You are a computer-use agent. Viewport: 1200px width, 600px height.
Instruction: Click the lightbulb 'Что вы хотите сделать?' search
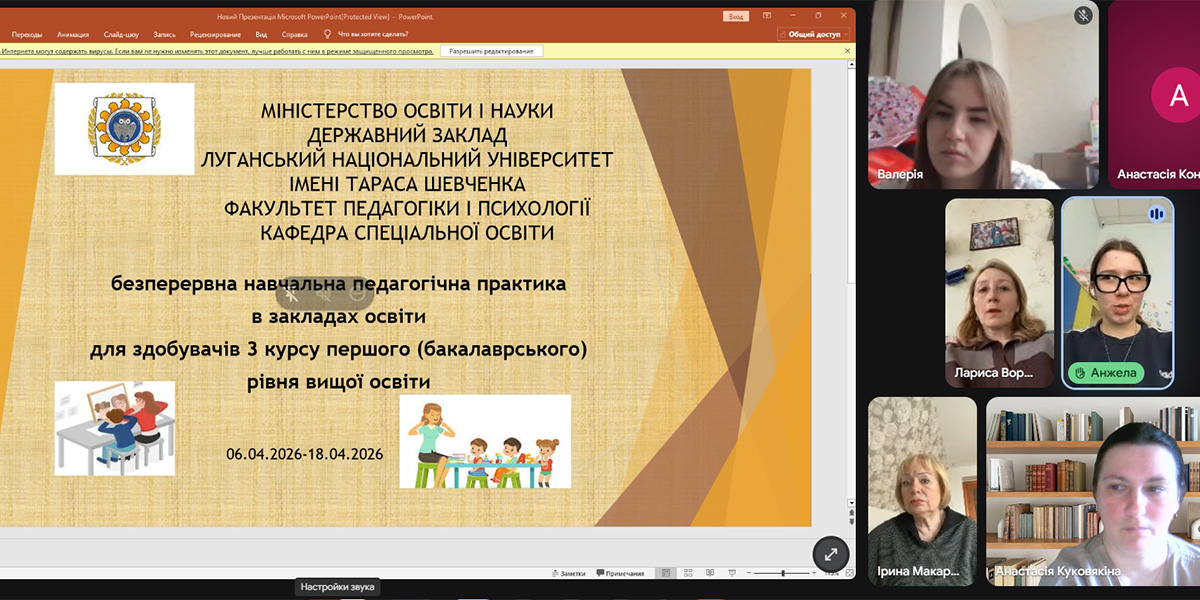click(x=371, y=34)
